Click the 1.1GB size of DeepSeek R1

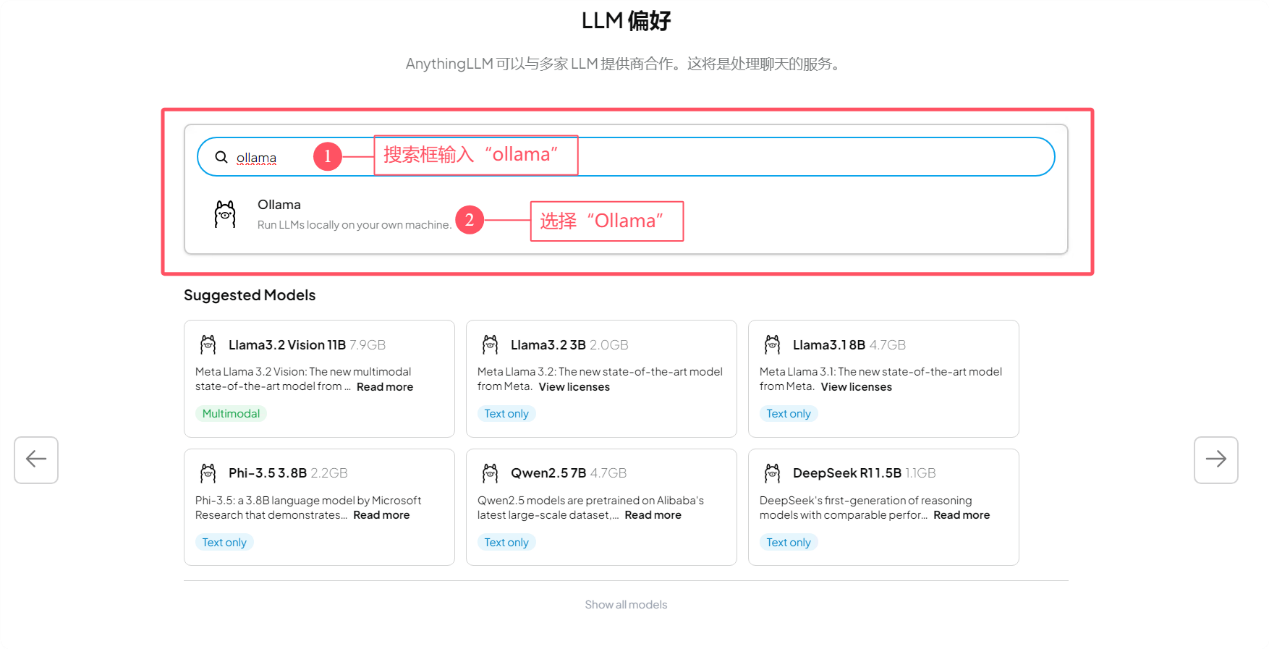[921, 473]
